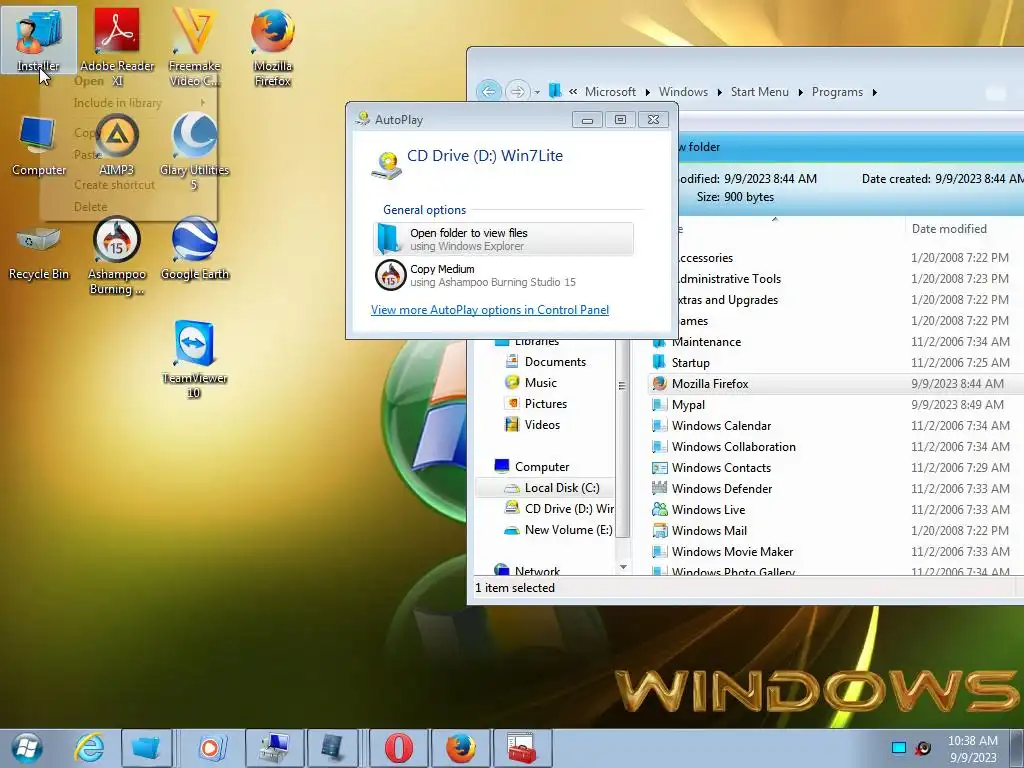Select the Google Earth desktop icon

tap(195, 248)
